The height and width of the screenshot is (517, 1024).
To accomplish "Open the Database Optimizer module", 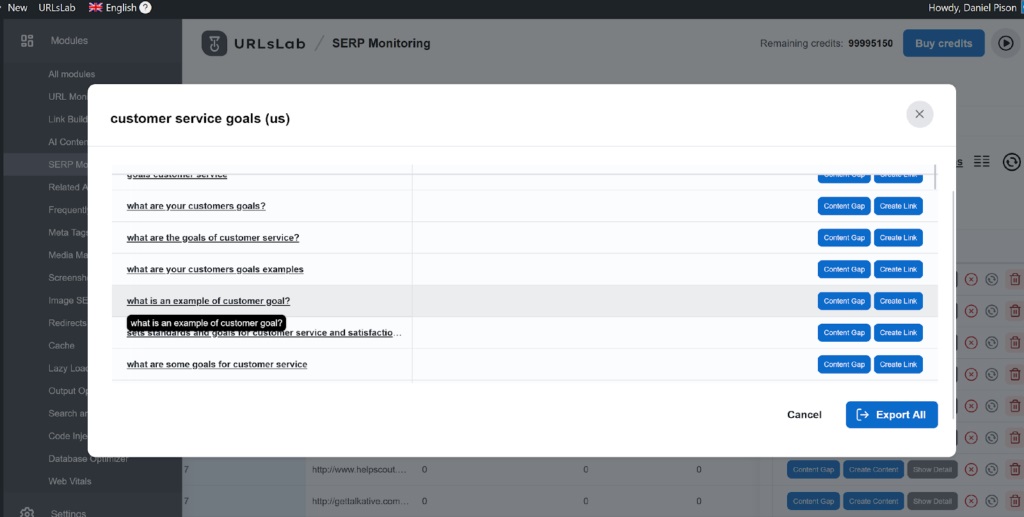I will [88, 459].
